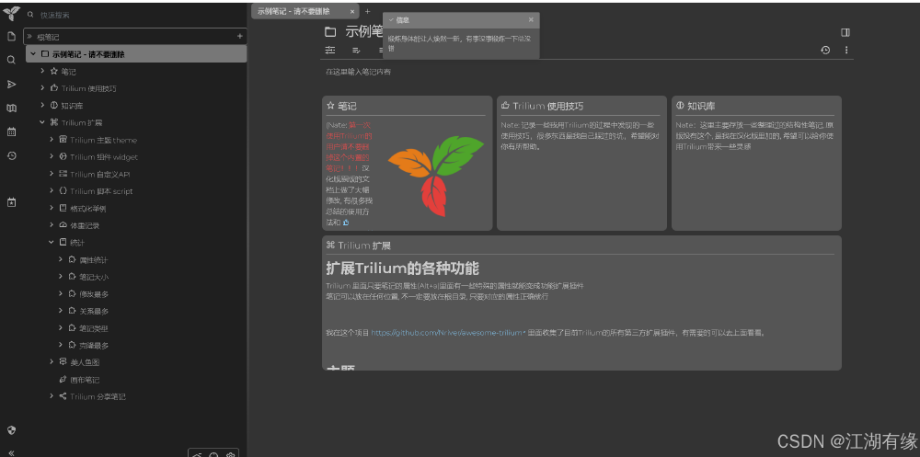Open properties sliders icon in note ribbon
Viewport: 920px width, 457px height.
(331, 50)
